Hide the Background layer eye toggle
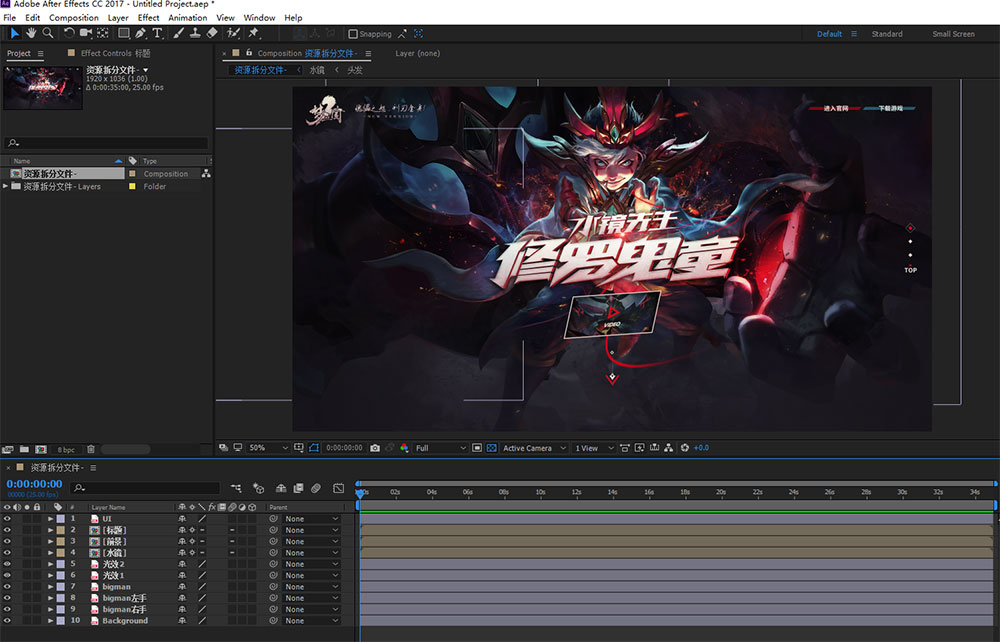Viewport: 1000px width, 642px height. click(x=7, y=620)
